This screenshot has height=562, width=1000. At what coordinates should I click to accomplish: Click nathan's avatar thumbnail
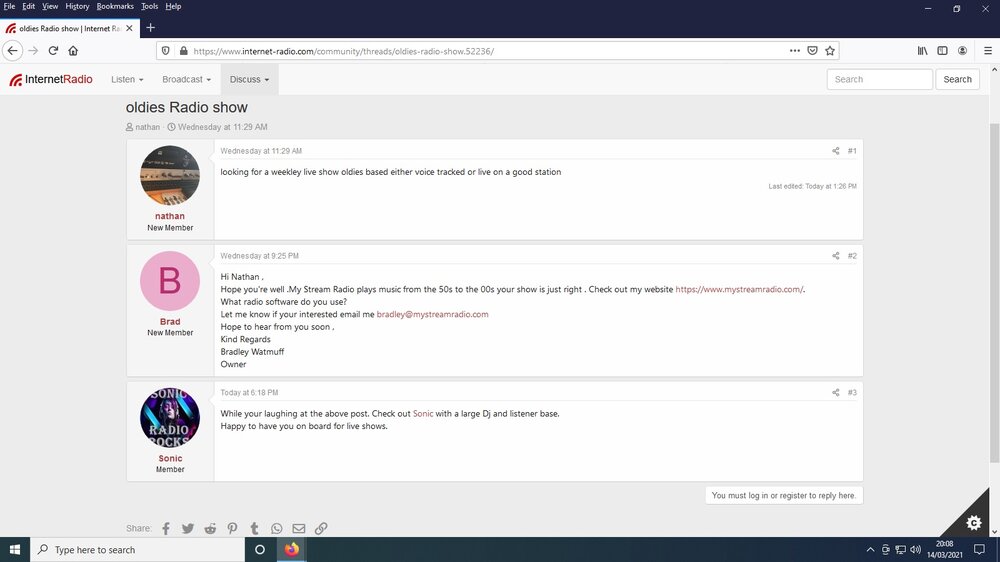[170, 175]
